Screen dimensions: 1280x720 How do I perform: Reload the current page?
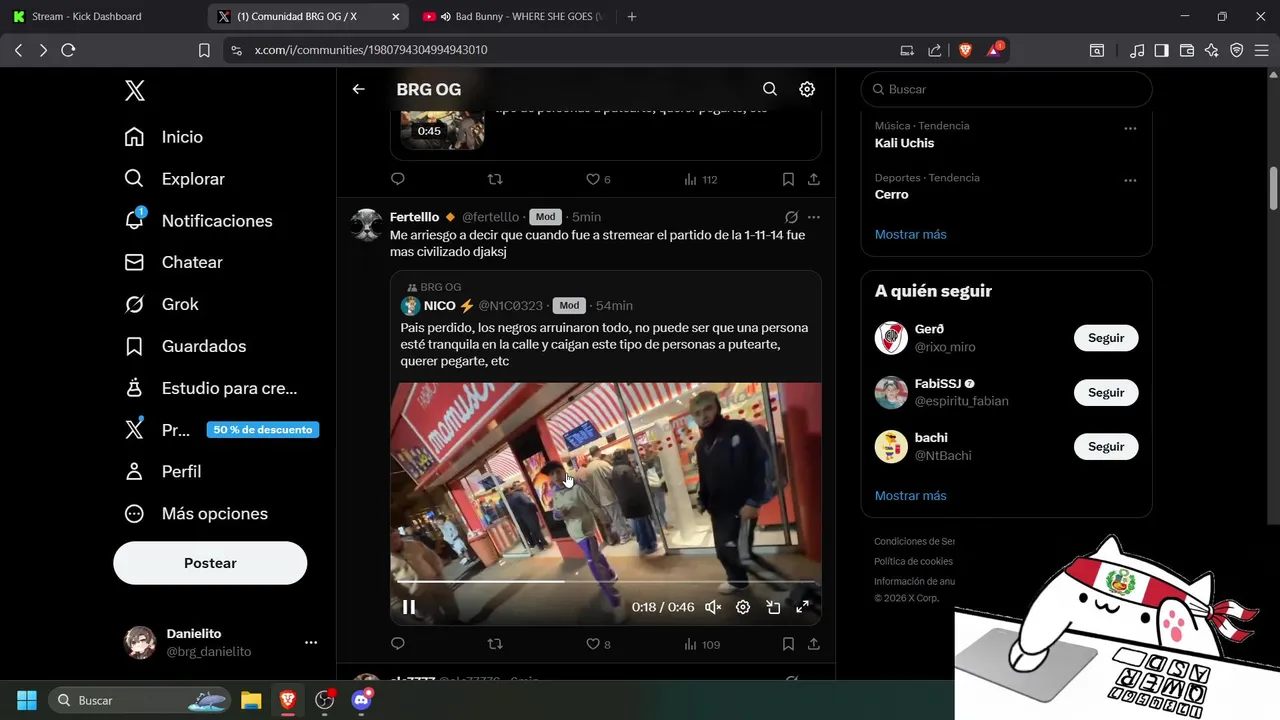pyautogui.click(x=68, y=50)
